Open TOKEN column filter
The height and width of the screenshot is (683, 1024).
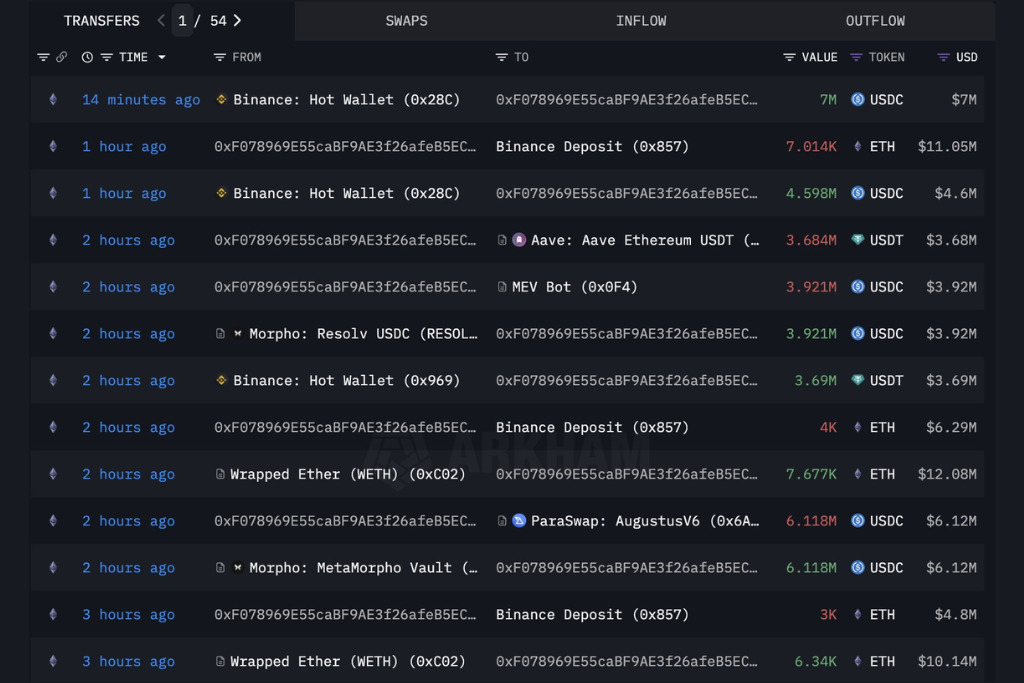pos(856,57)
